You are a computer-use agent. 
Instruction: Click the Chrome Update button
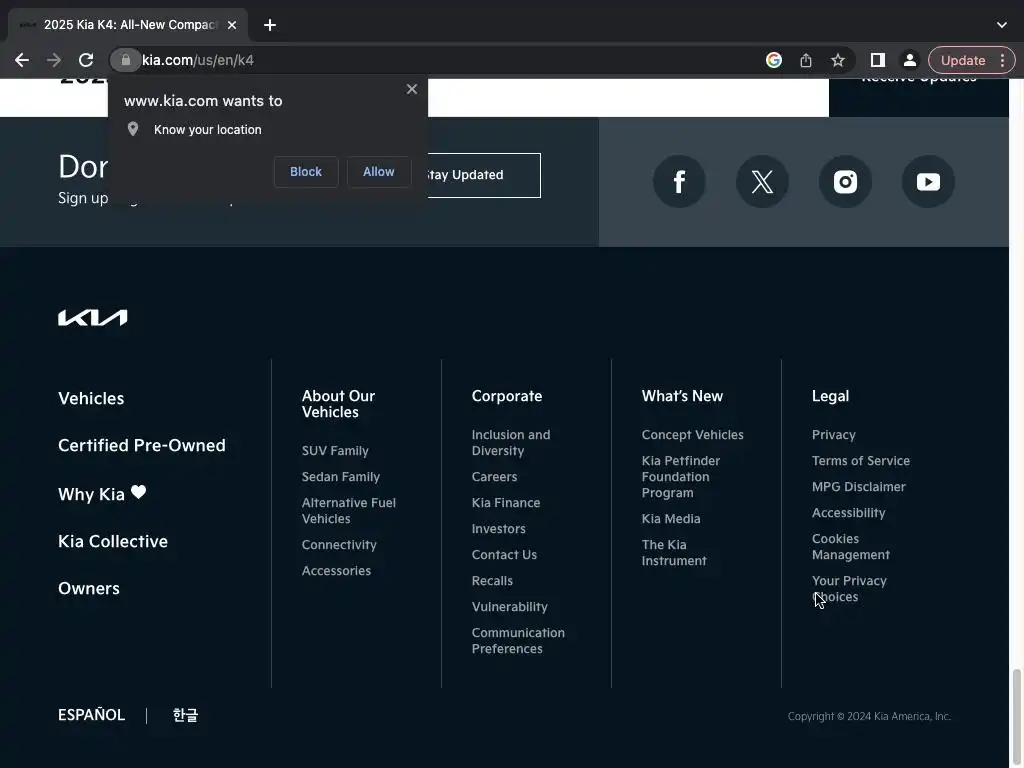pyautogui.click(x=963, y=60)
